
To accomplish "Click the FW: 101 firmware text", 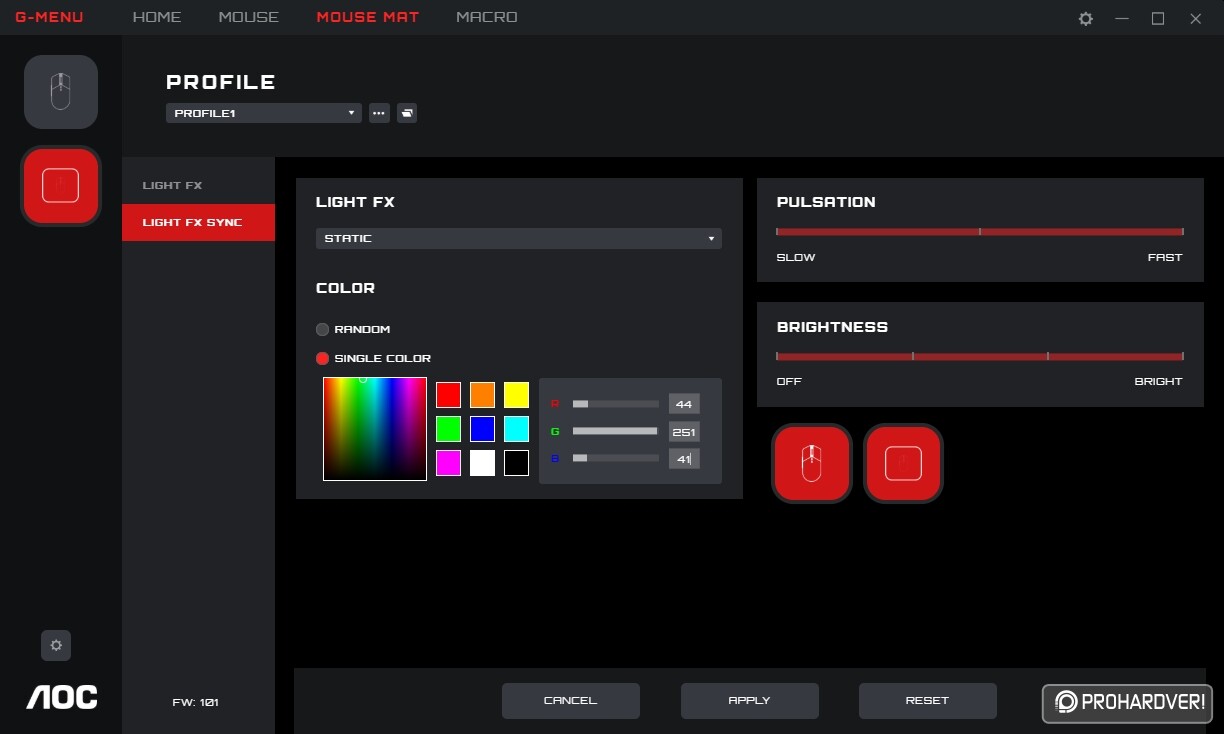I will click(x=196, y=702).
